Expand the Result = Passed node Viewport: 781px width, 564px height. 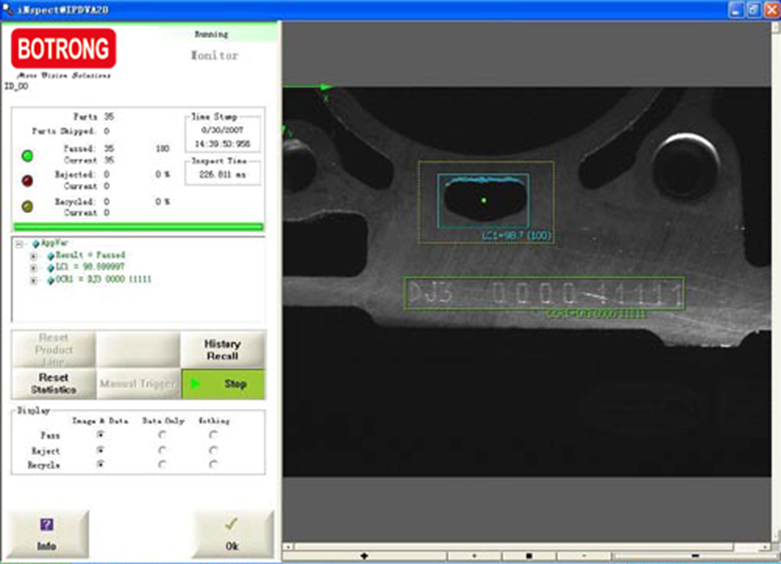coord(33,256)
